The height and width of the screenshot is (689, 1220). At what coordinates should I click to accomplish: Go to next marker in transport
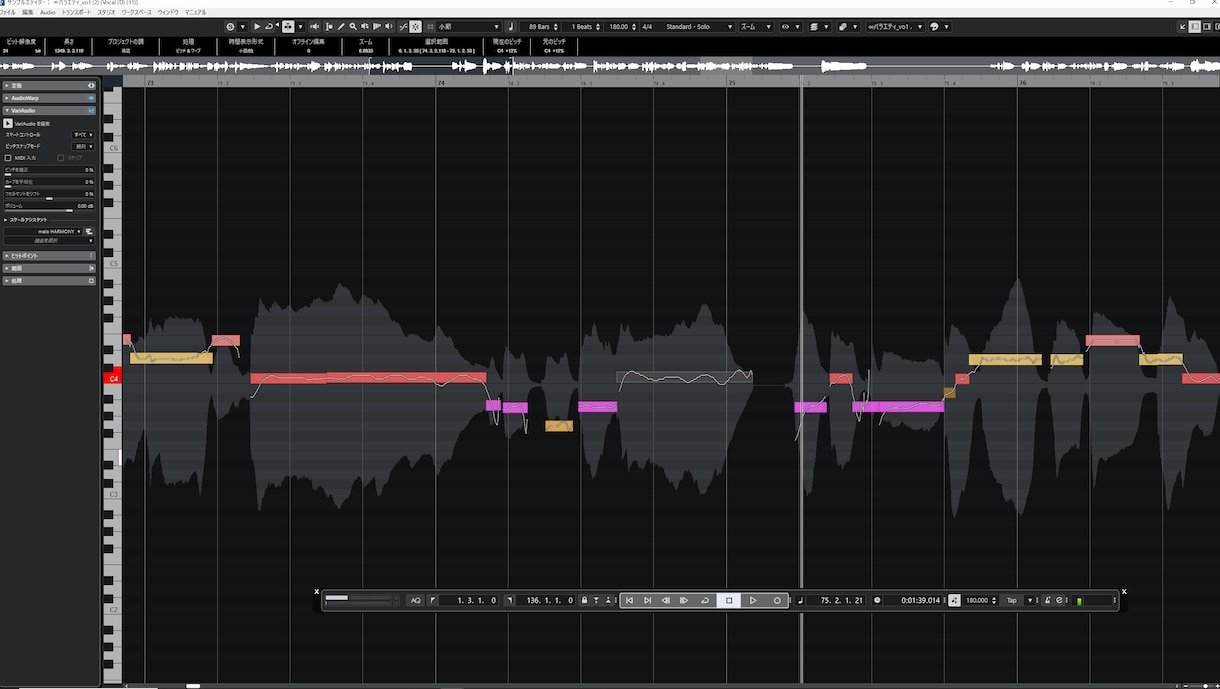(647, 600)
